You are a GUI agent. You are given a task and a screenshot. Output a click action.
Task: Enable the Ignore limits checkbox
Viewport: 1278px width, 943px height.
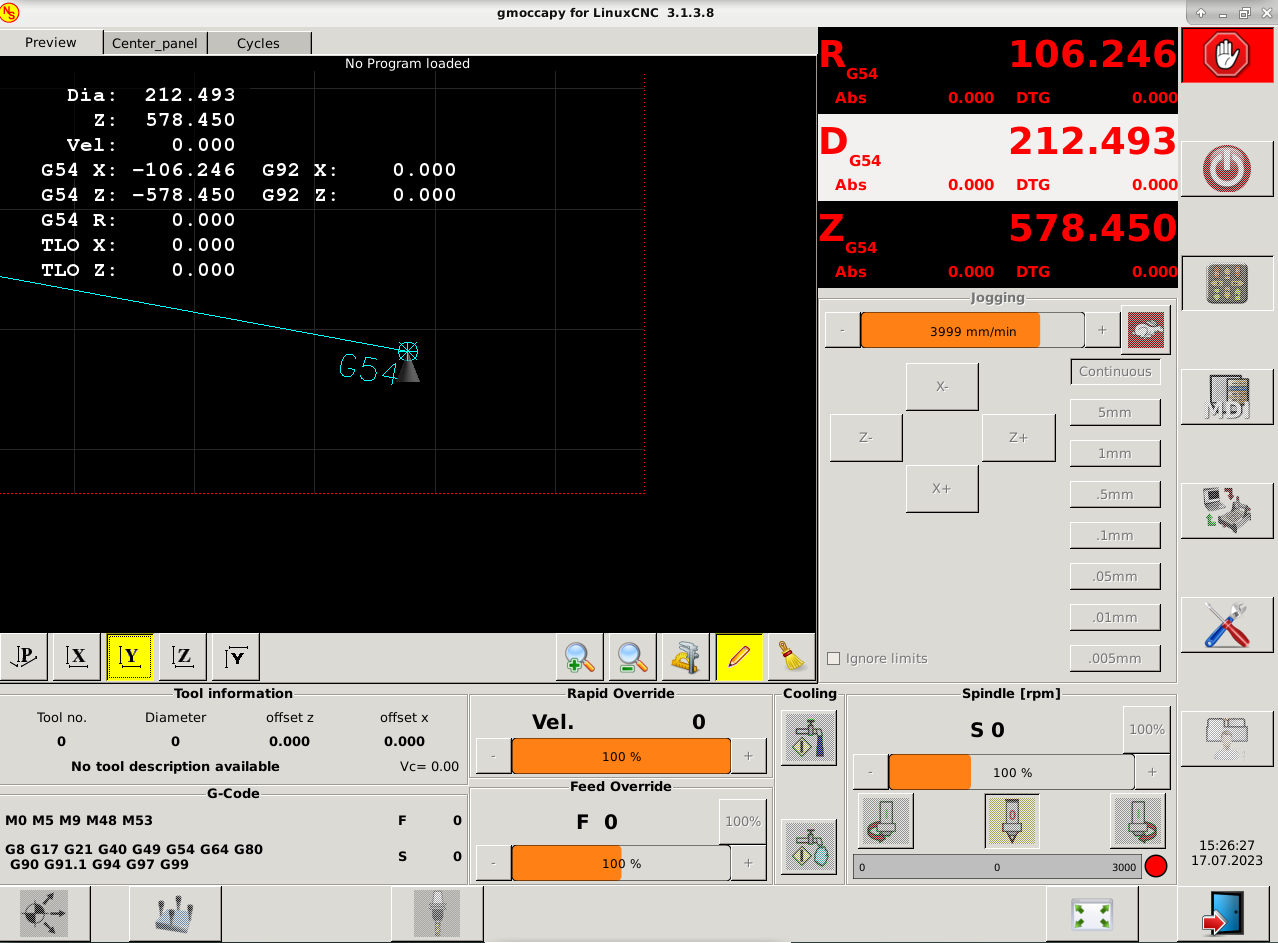tap(834, 659)
